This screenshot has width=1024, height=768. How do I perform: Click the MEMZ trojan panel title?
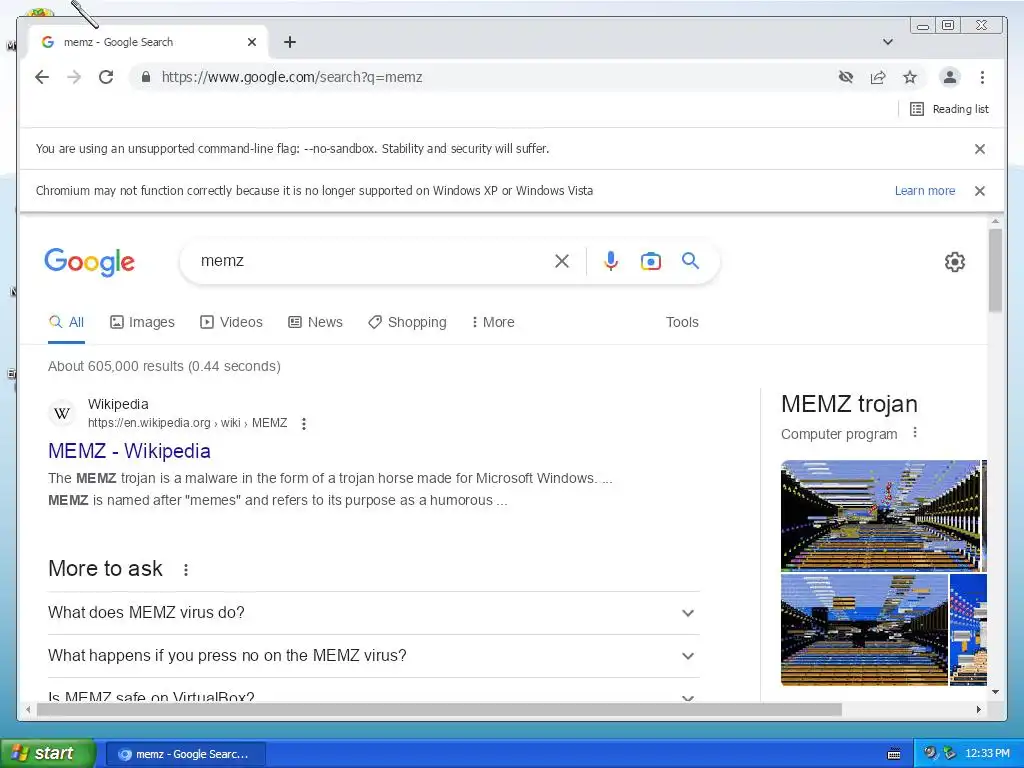[849, 404]
